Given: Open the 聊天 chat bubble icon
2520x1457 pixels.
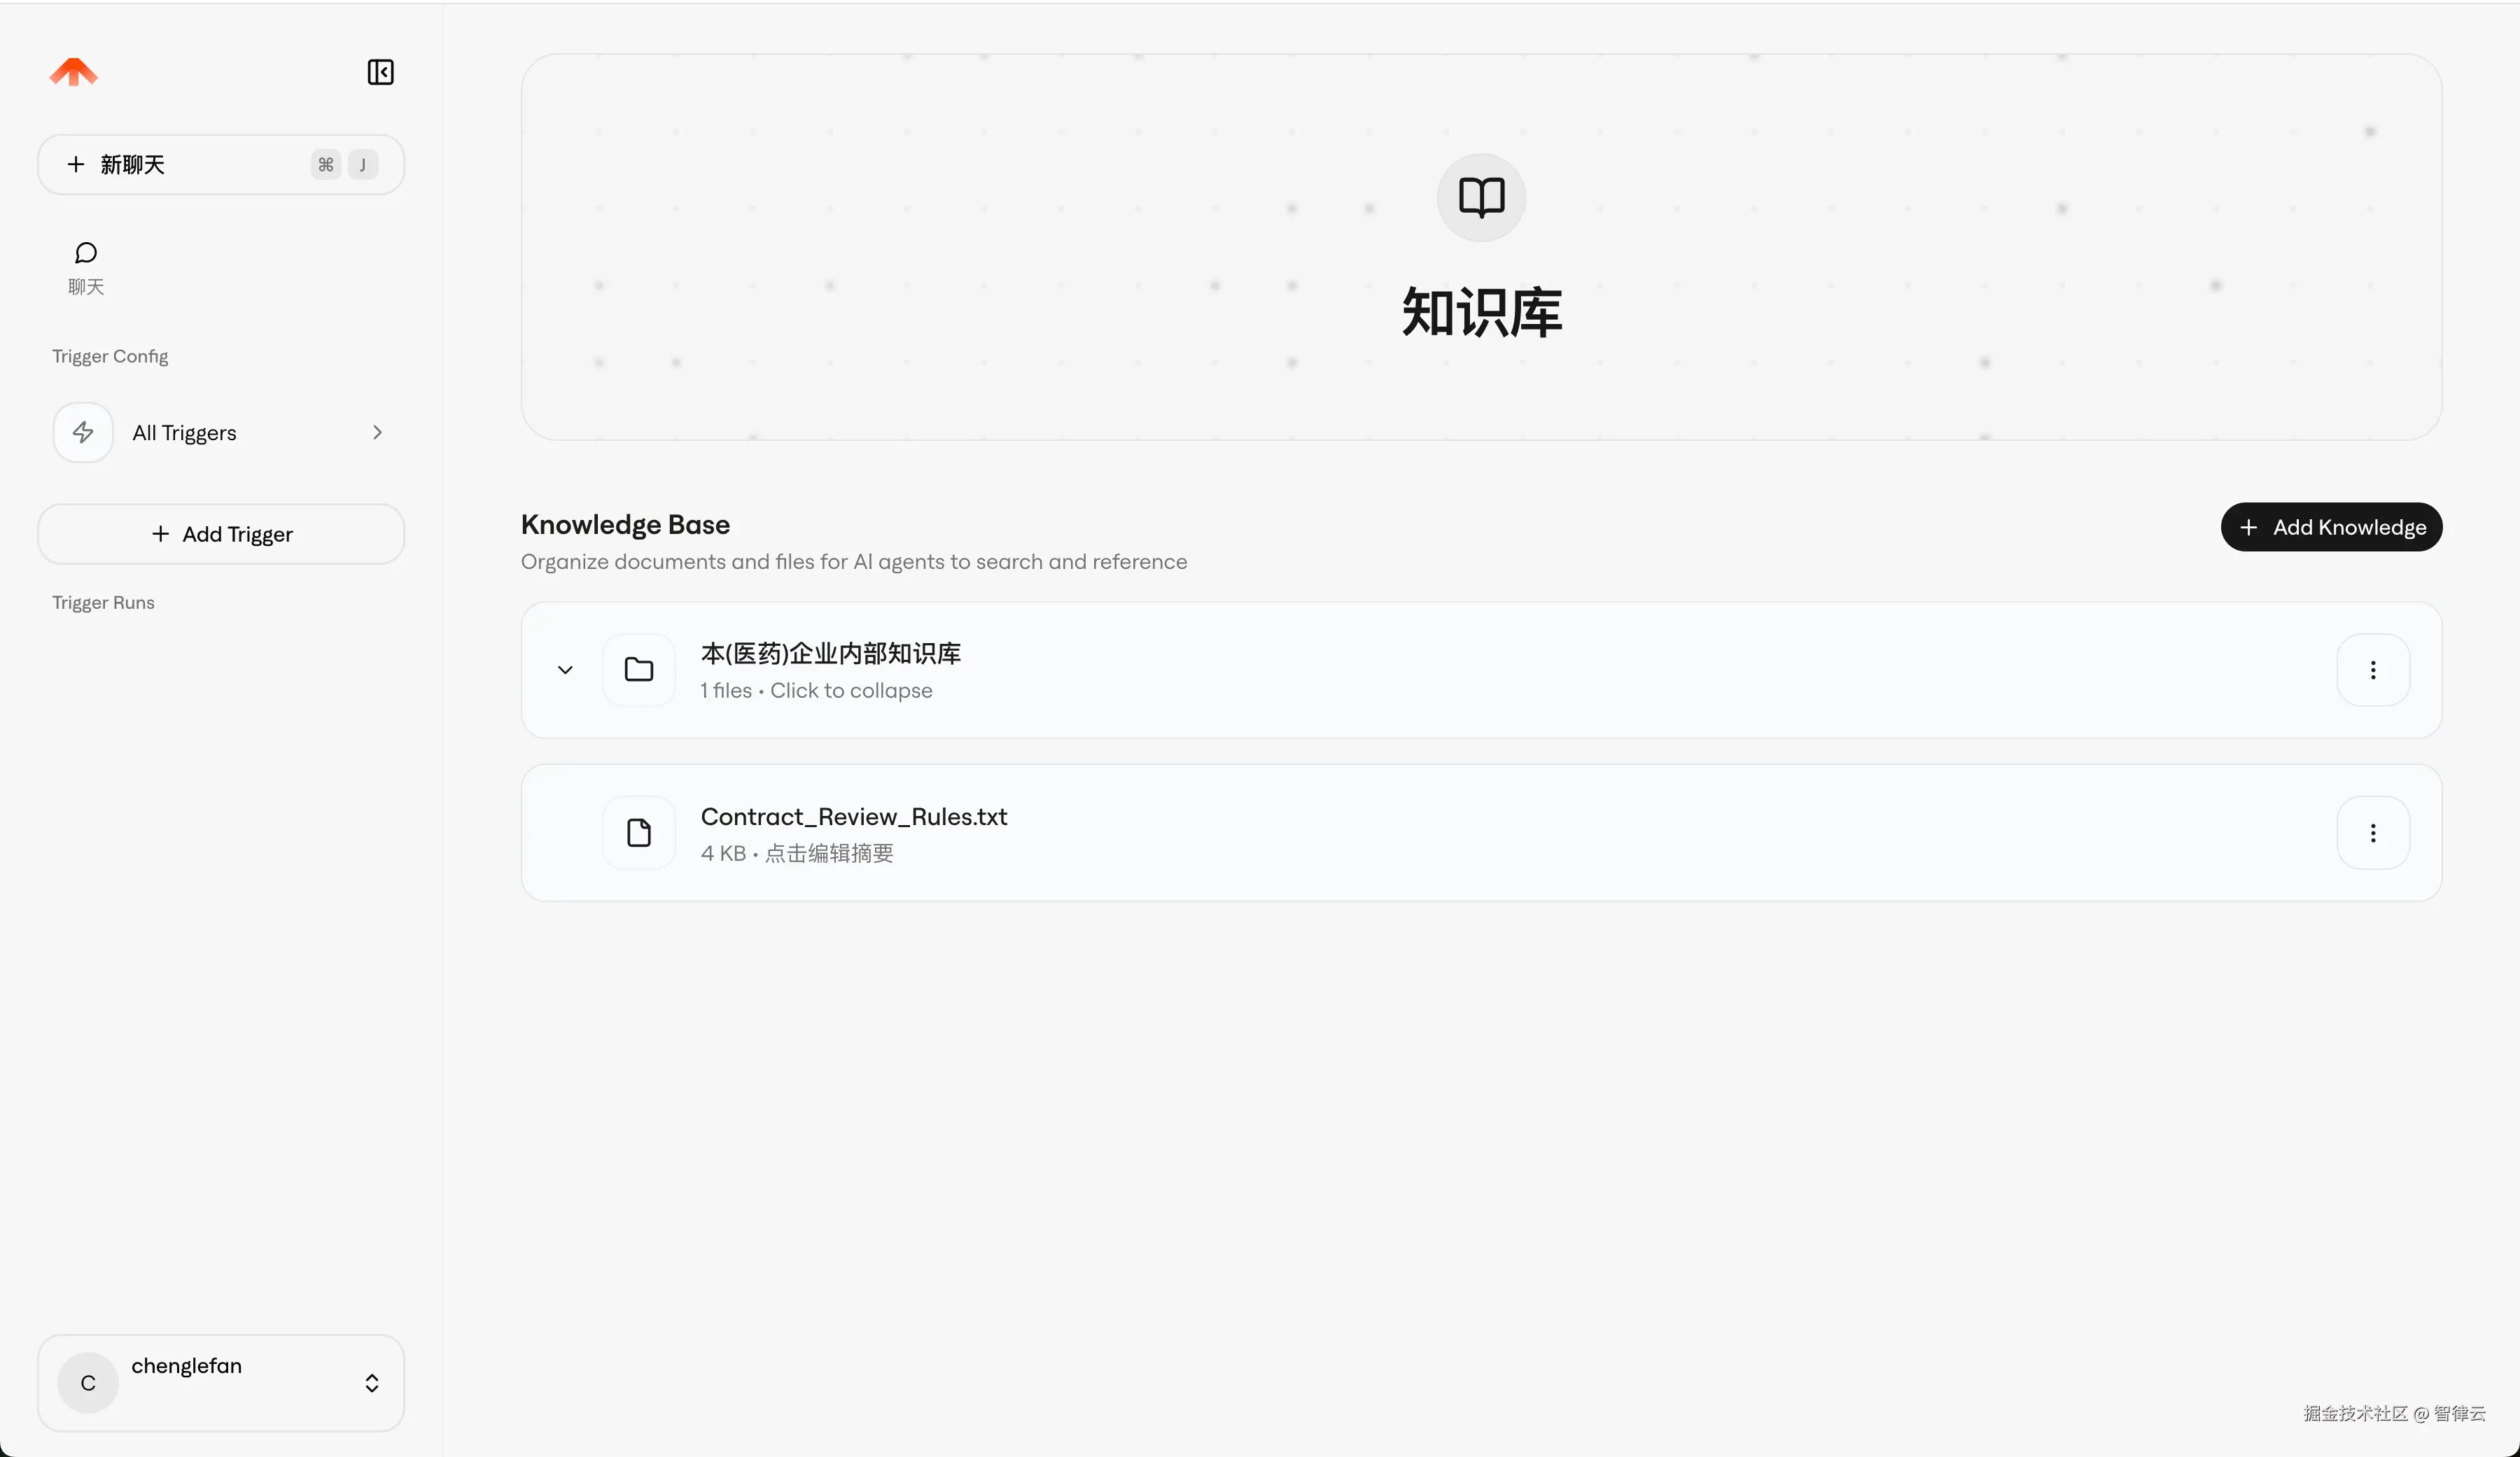Looking at the screenshot, I should [86, 252].
